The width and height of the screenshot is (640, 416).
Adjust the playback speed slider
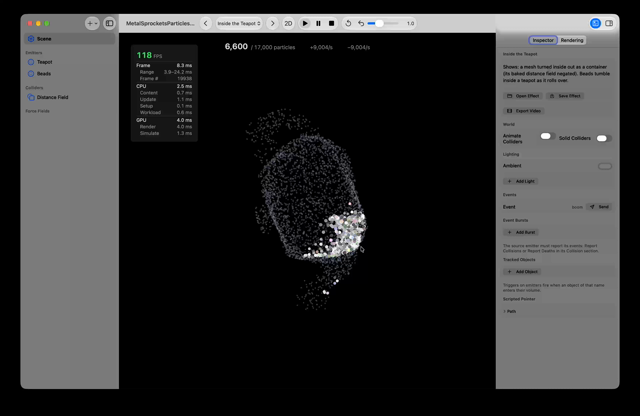(x=383, y=23)
